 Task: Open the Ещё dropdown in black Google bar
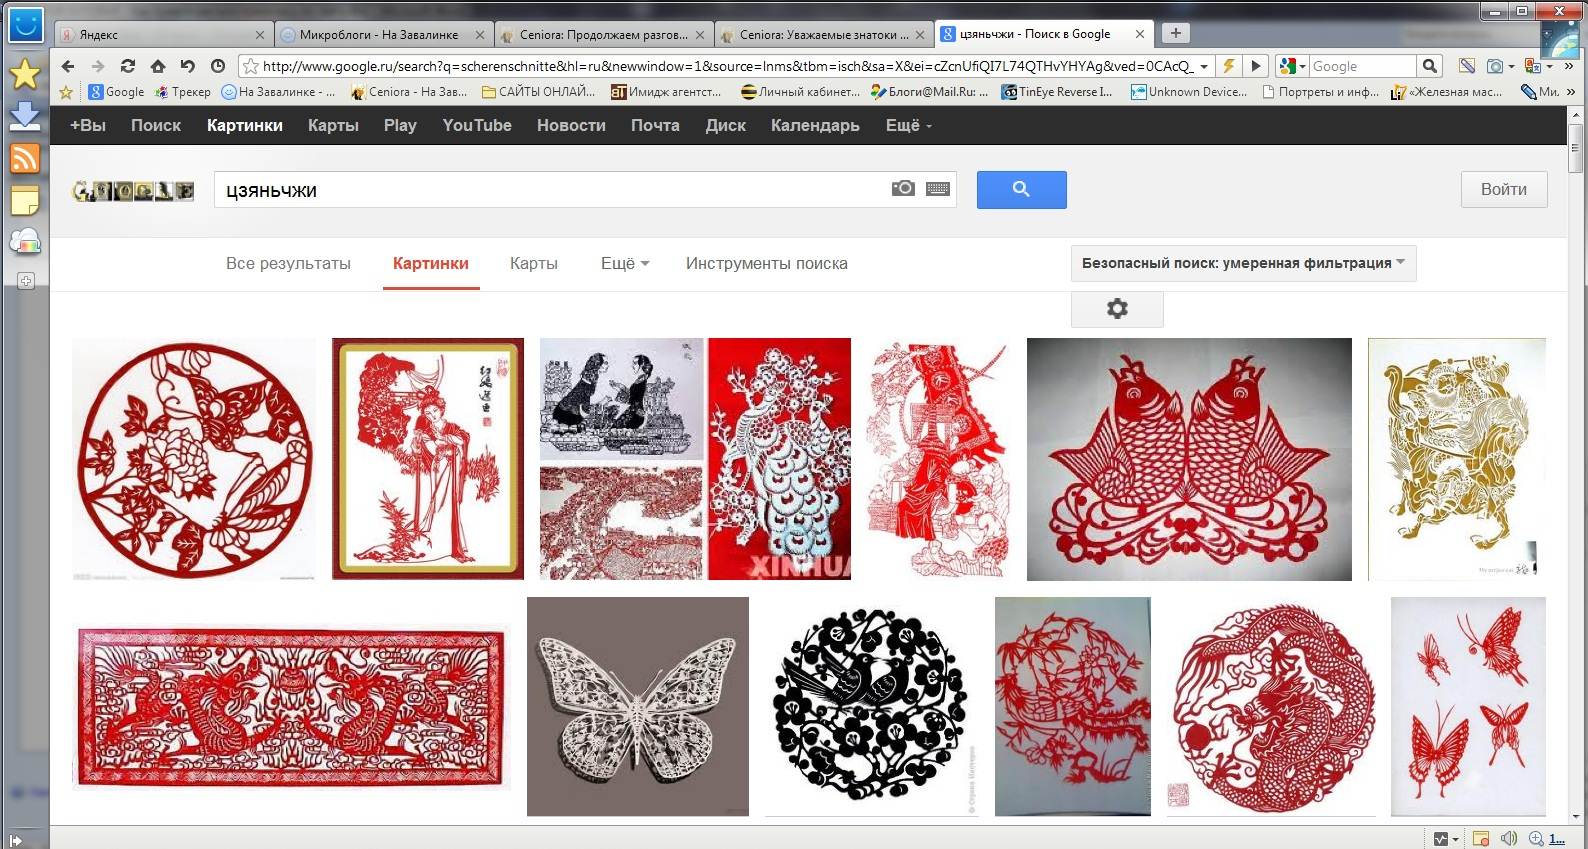908,125
